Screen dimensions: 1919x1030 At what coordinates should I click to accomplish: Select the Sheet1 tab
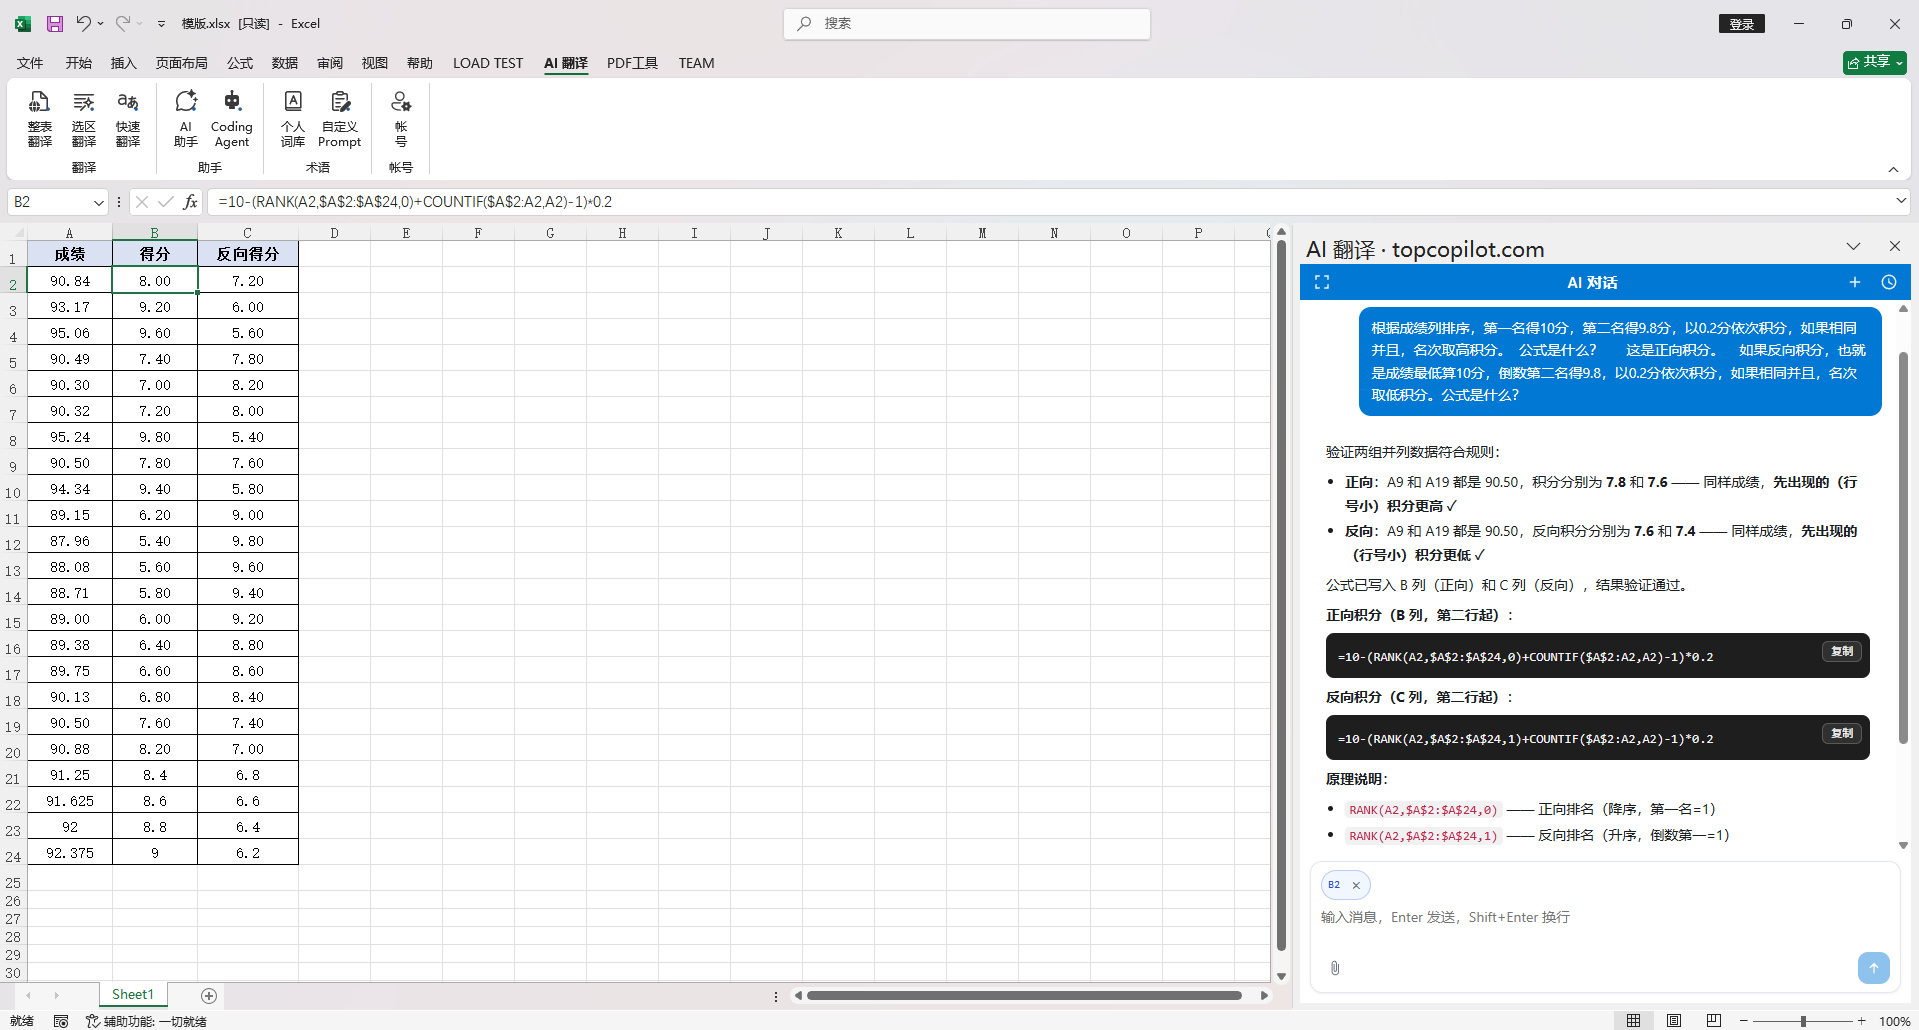(133, 994)
